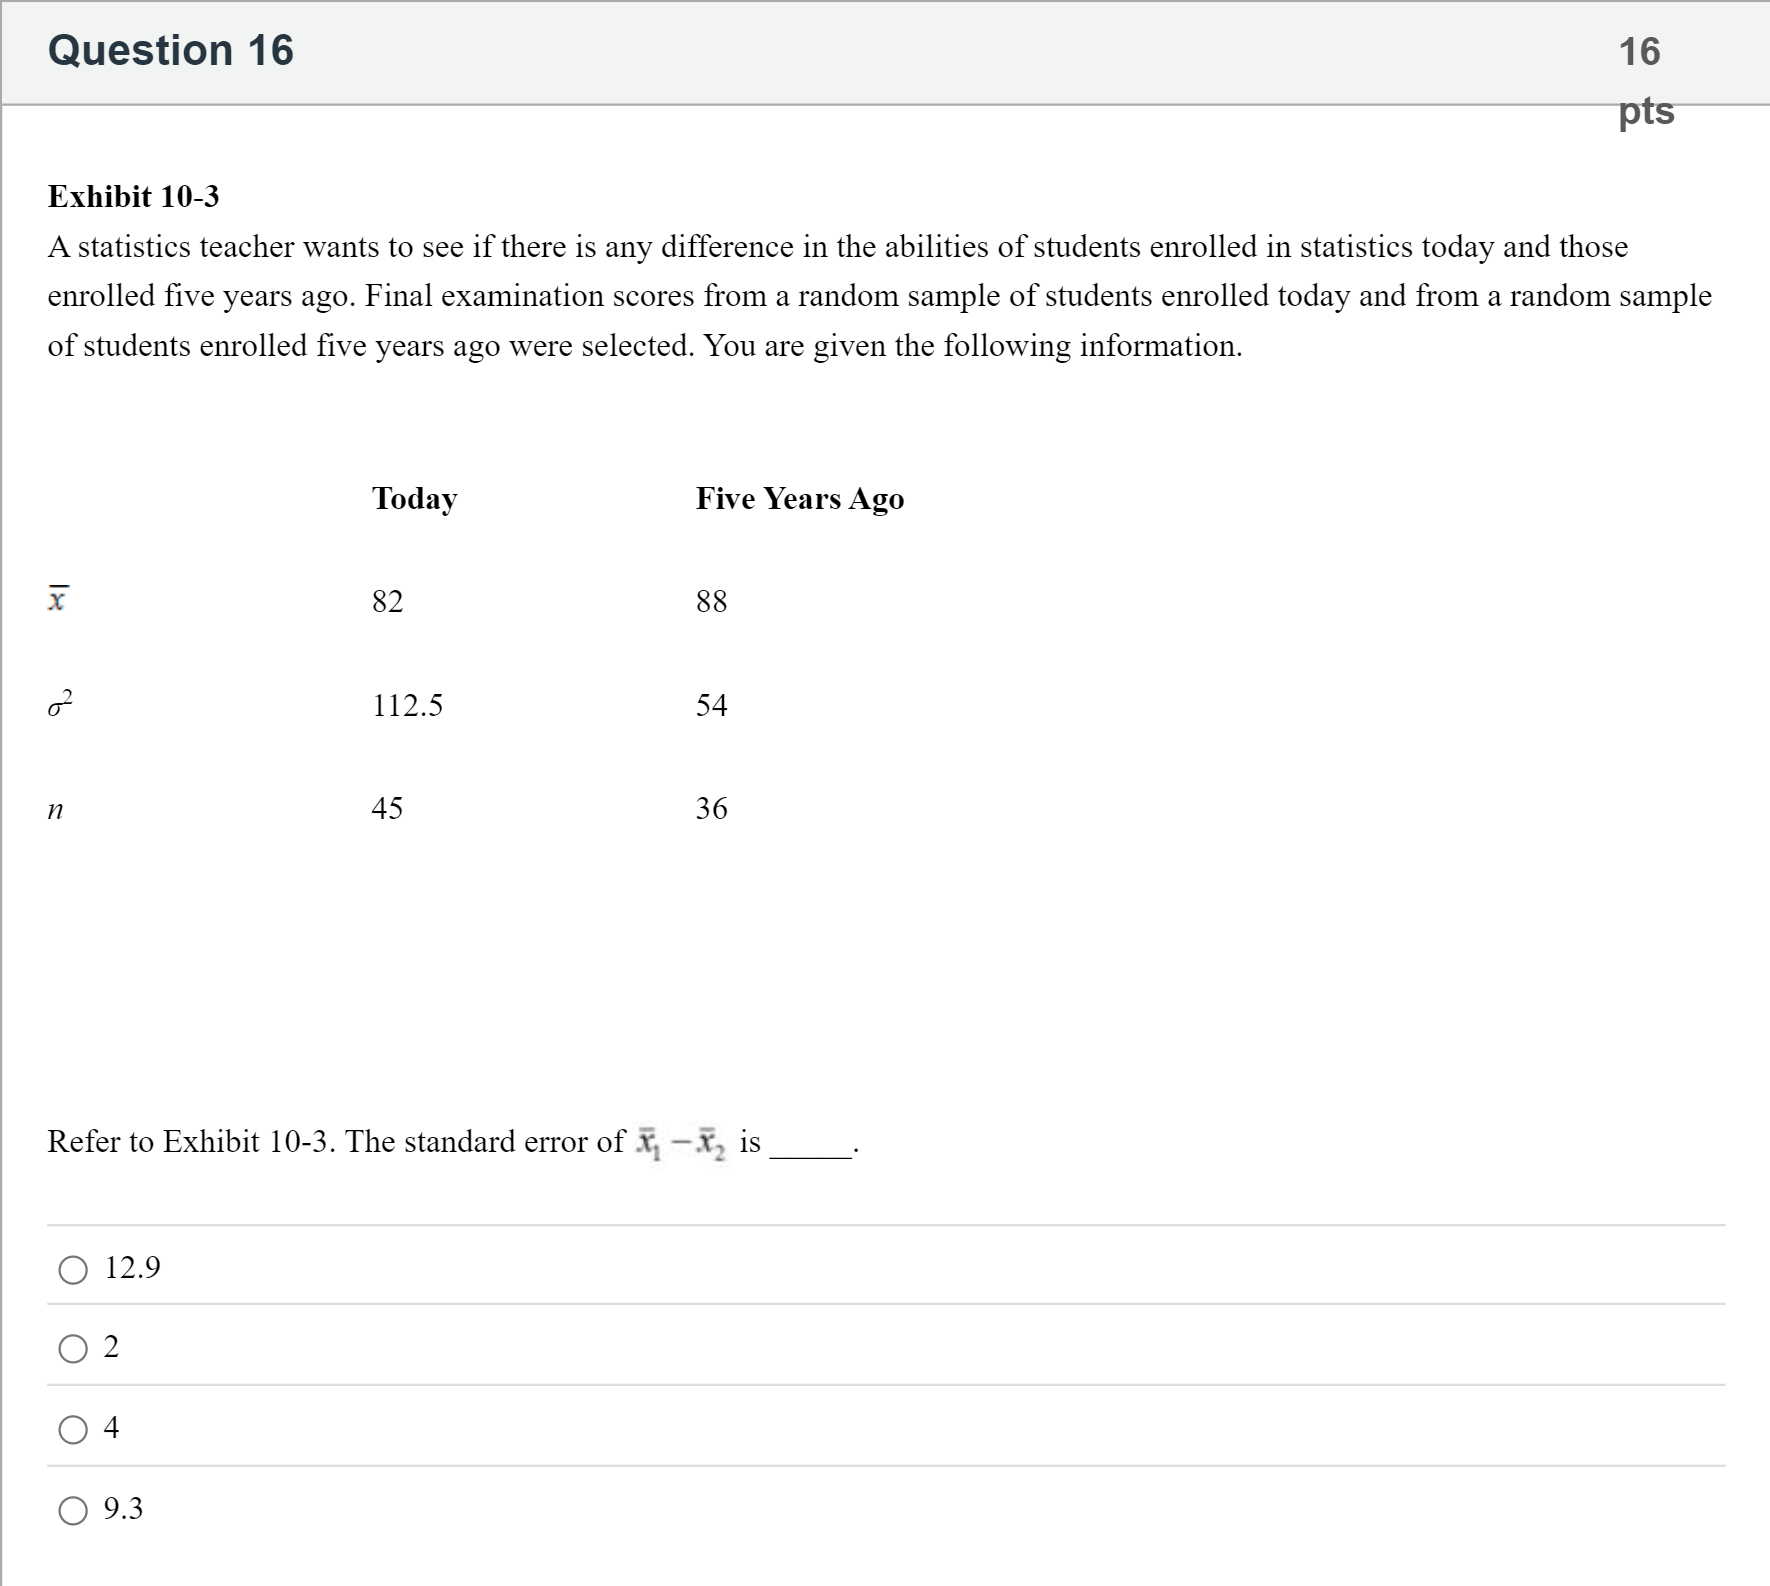This screenshot has width=1770, height=1586.
Task: Choose the radio button for answer 2
Action: pyautogui.click(x=73, y=1349)
